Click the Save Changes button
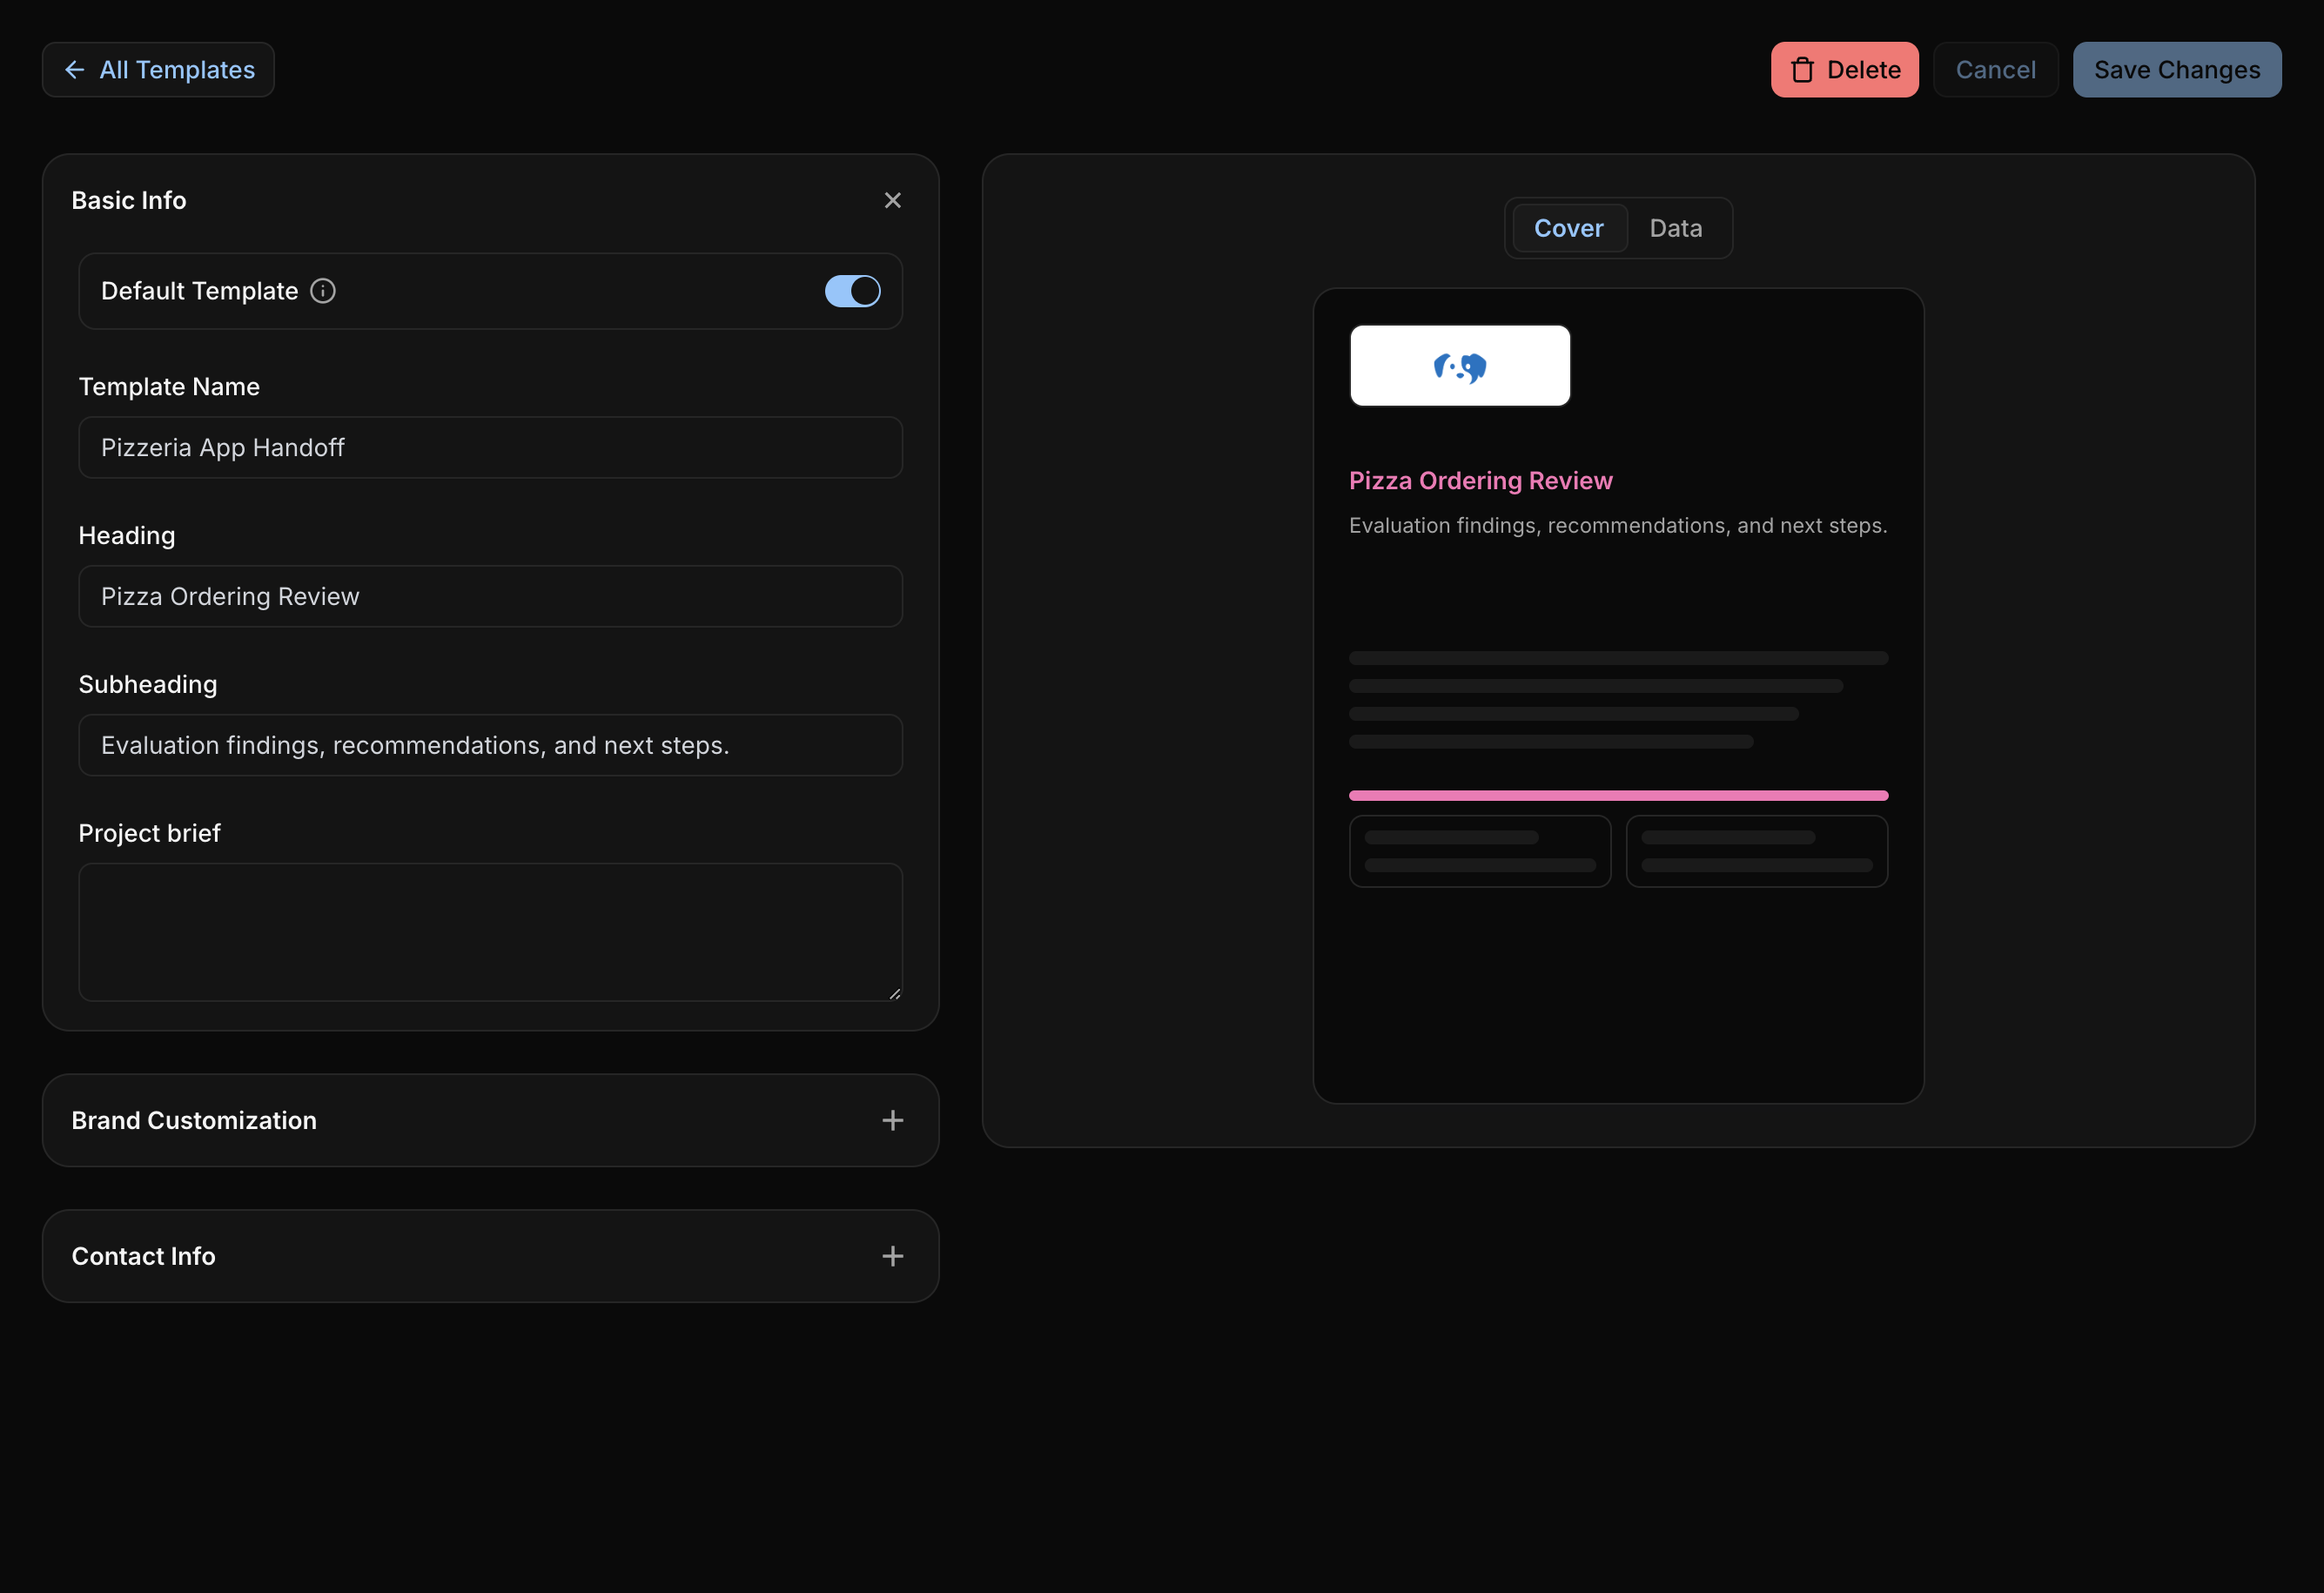This screenshot has width=2324, height=1593. [x=2177, y=70]
